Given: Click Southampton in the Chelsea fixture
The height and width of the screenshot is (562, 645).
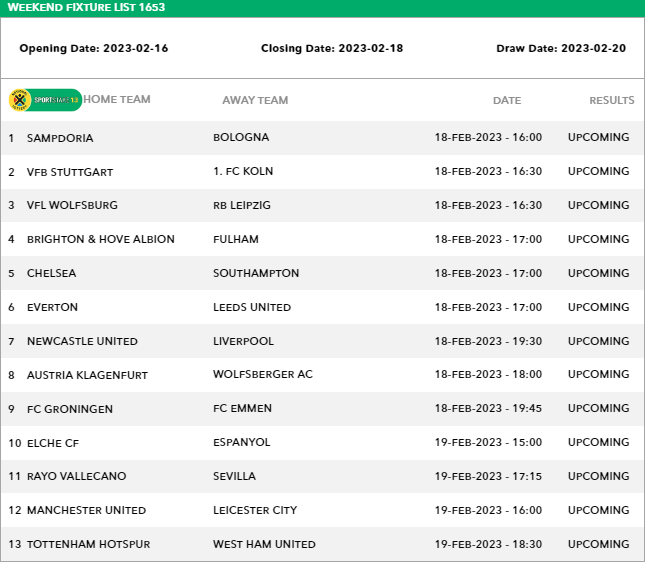Looking at the screenshot, I should (256, 273).
